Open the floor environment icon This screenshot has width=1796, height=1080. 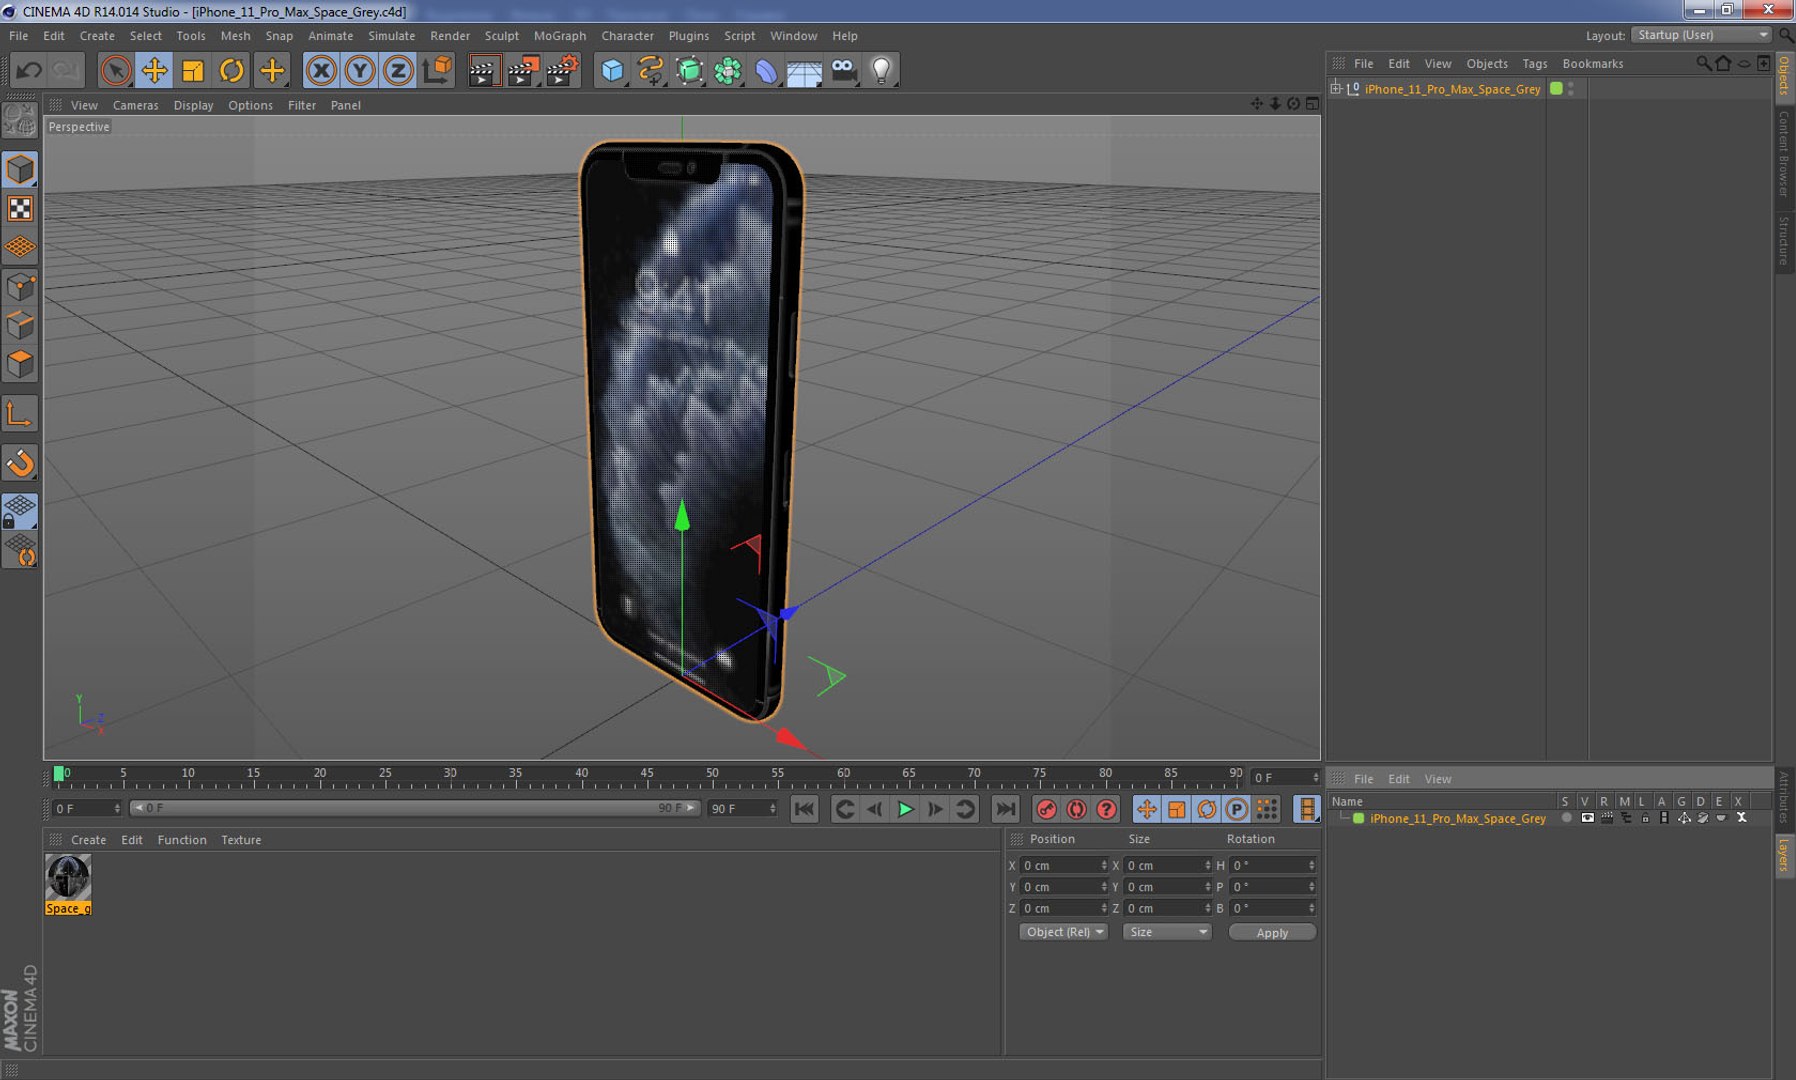pos(805,70)
